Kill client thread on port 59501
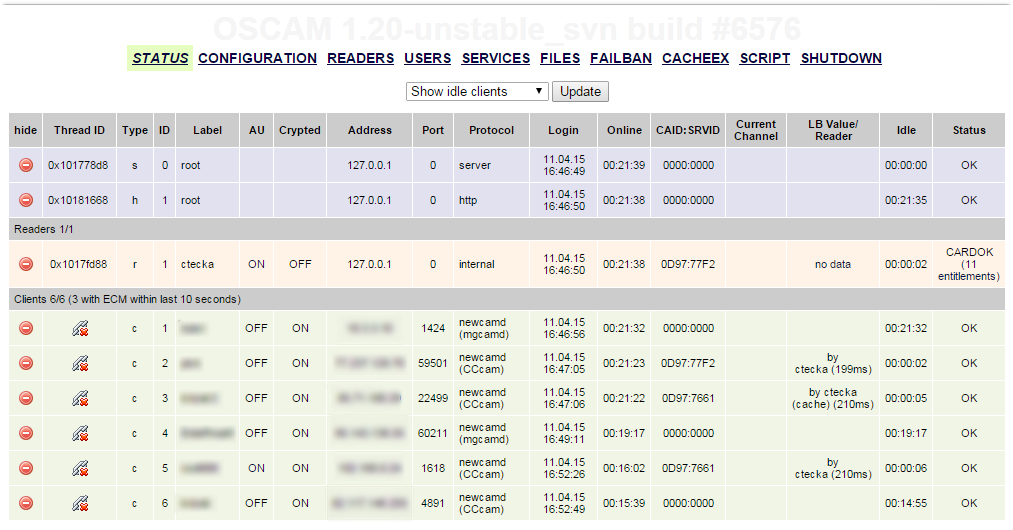1013x530 pixels. pos(80,363)
